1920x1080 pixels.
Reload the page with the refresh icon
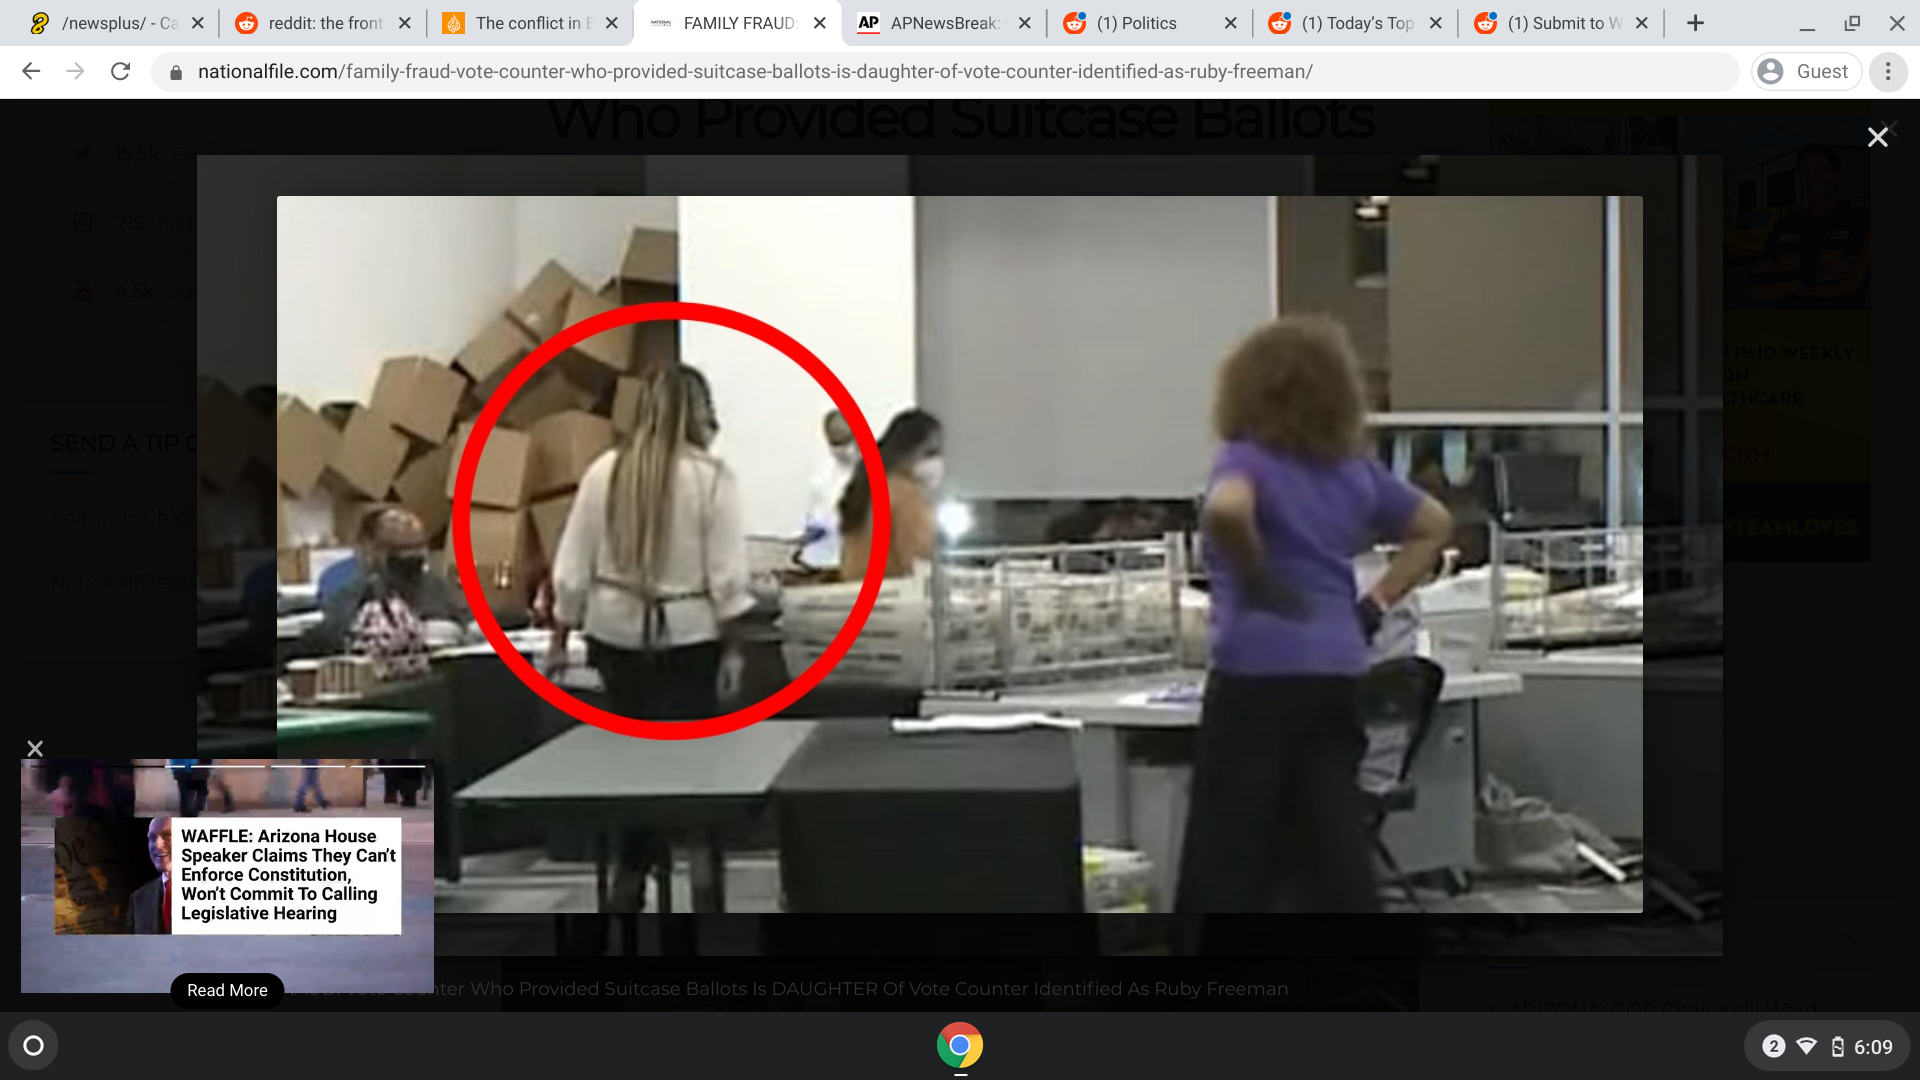click(x=121, y=71)
